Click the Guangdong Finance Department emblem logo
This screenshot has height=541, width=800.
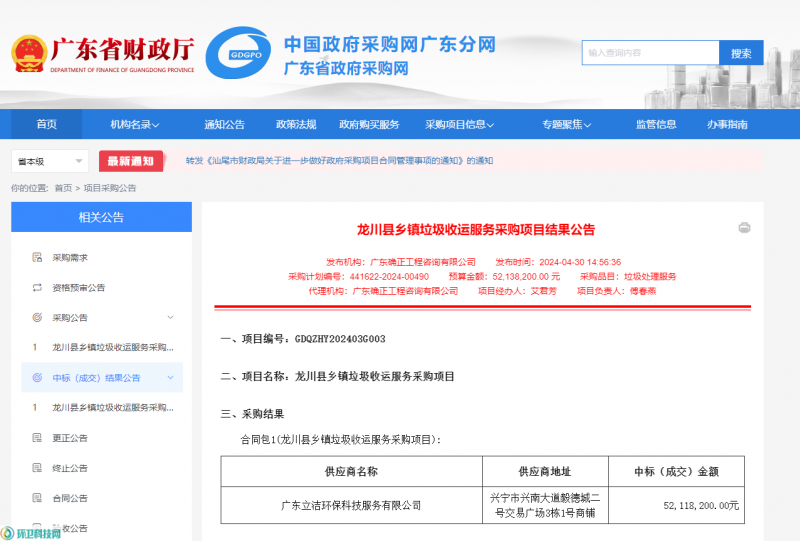(29, 54)
